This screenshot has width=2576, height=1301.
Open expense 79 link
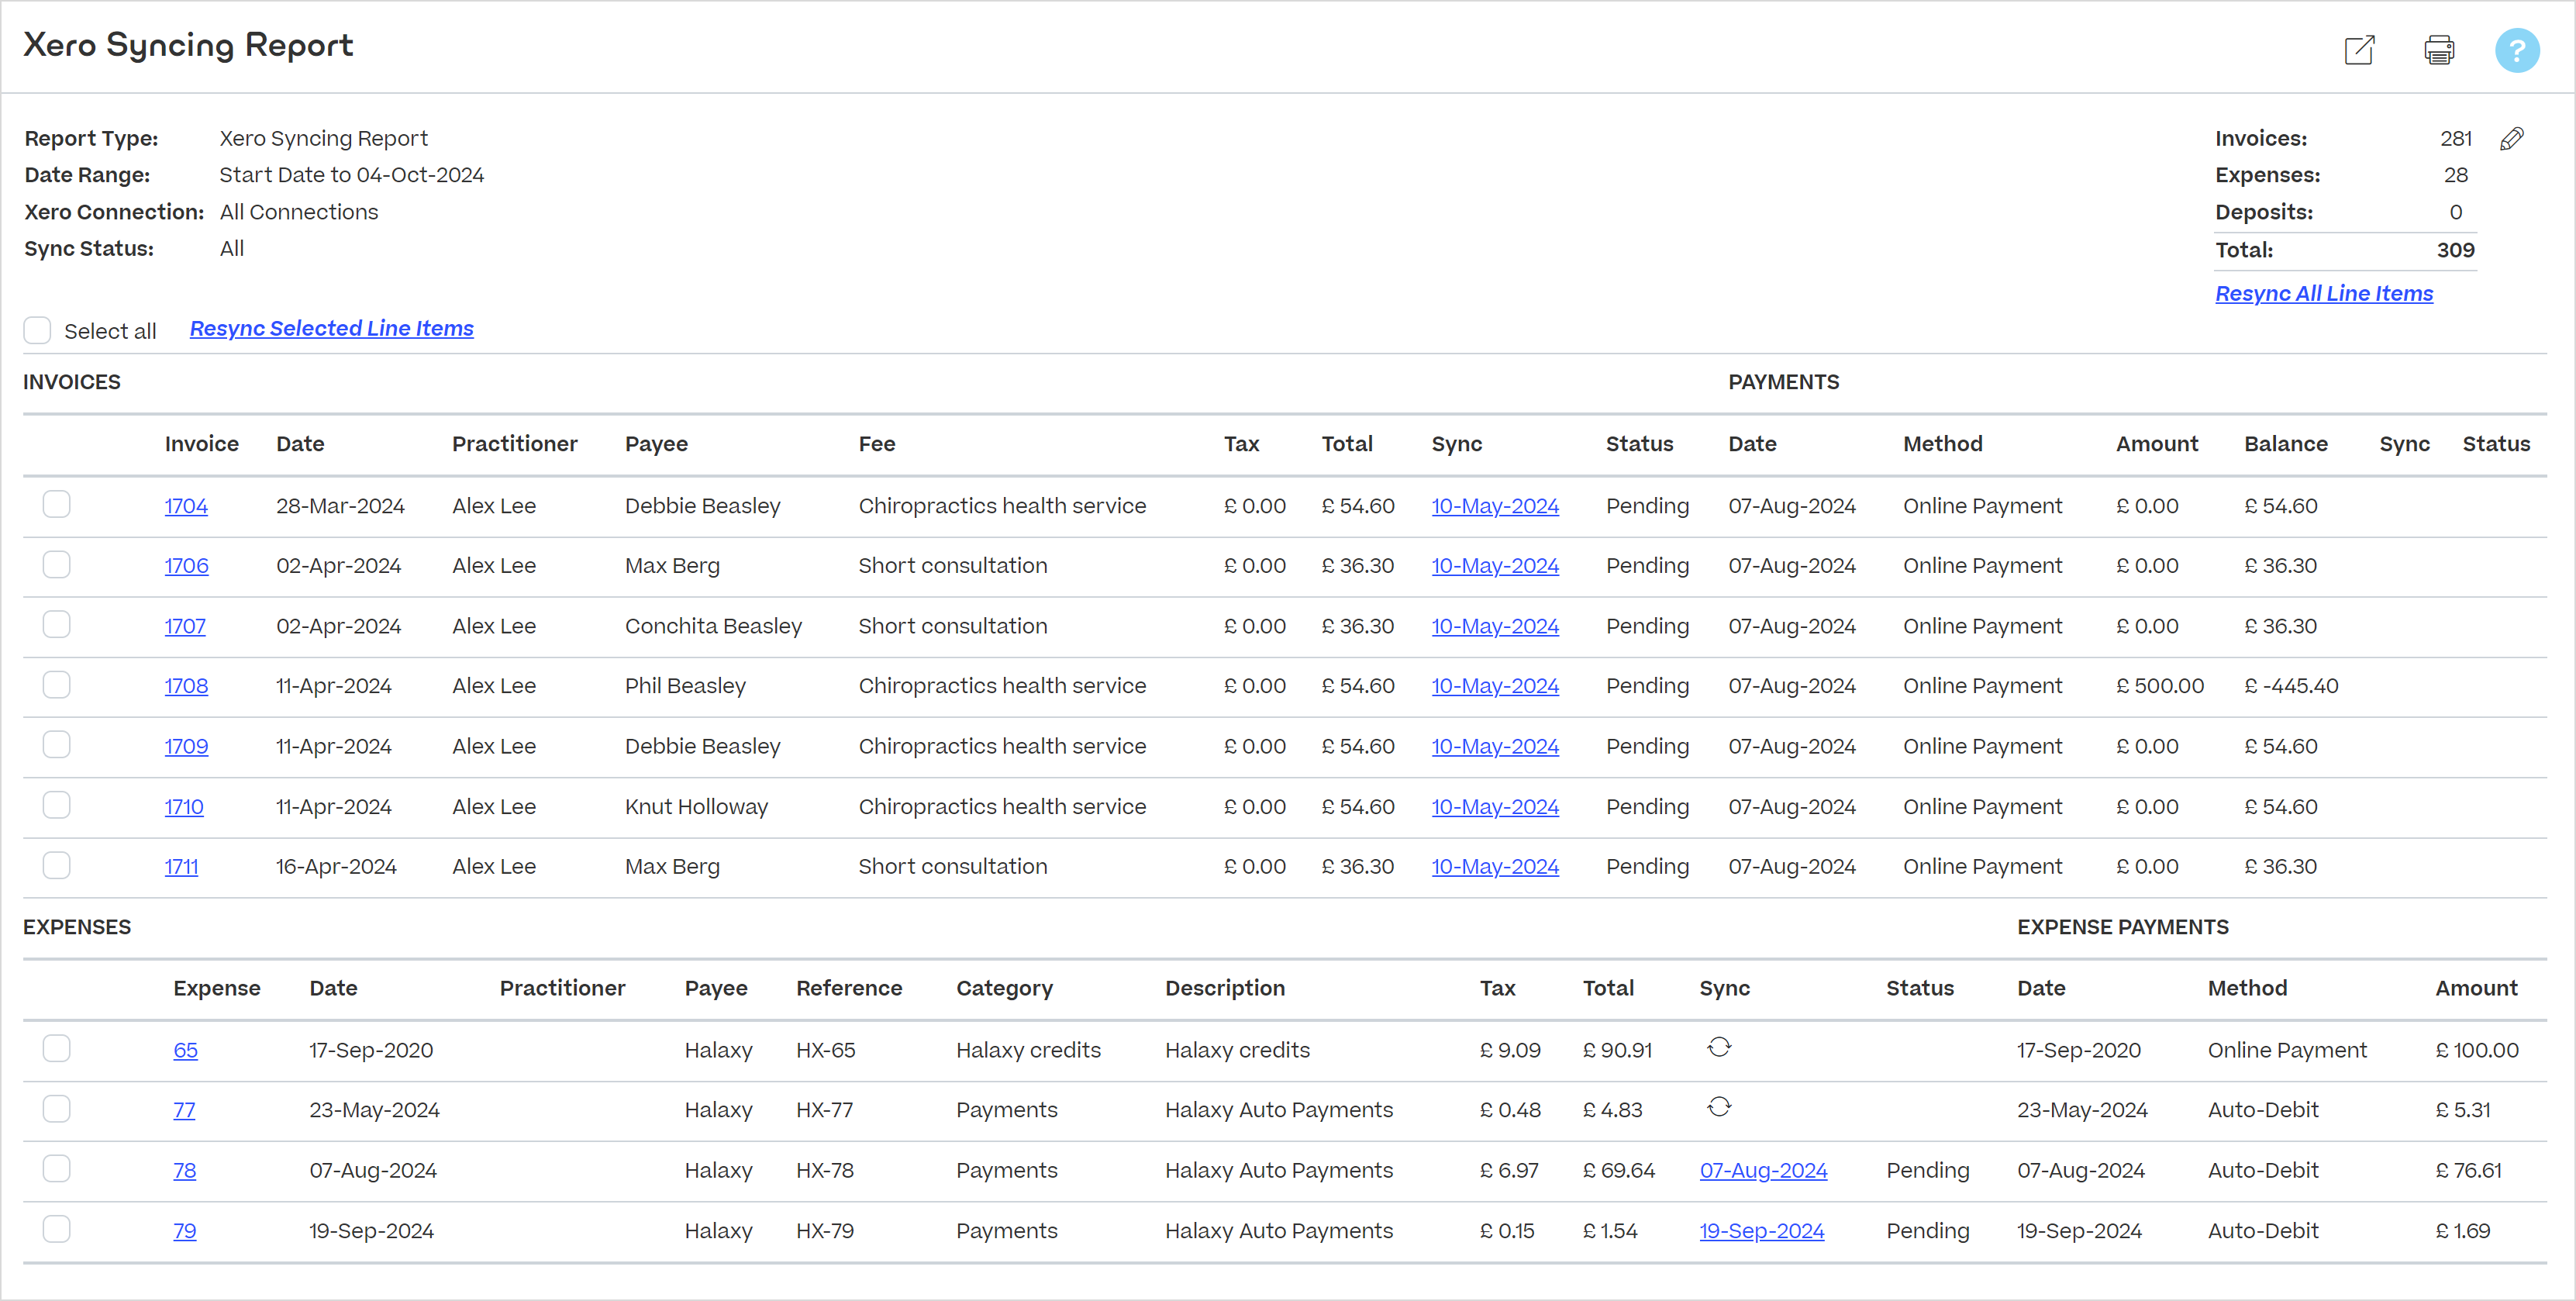pos(184,1231)
